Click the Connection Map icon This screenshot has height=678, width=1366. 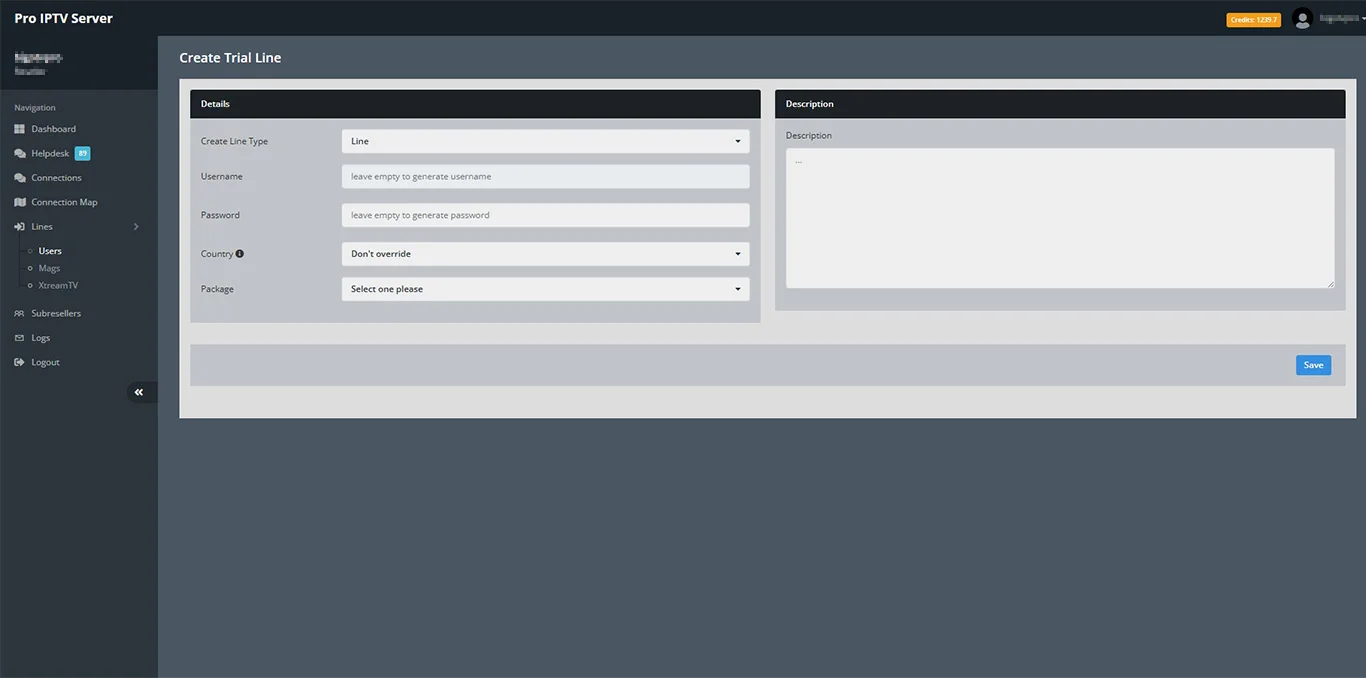coord(19,202)
